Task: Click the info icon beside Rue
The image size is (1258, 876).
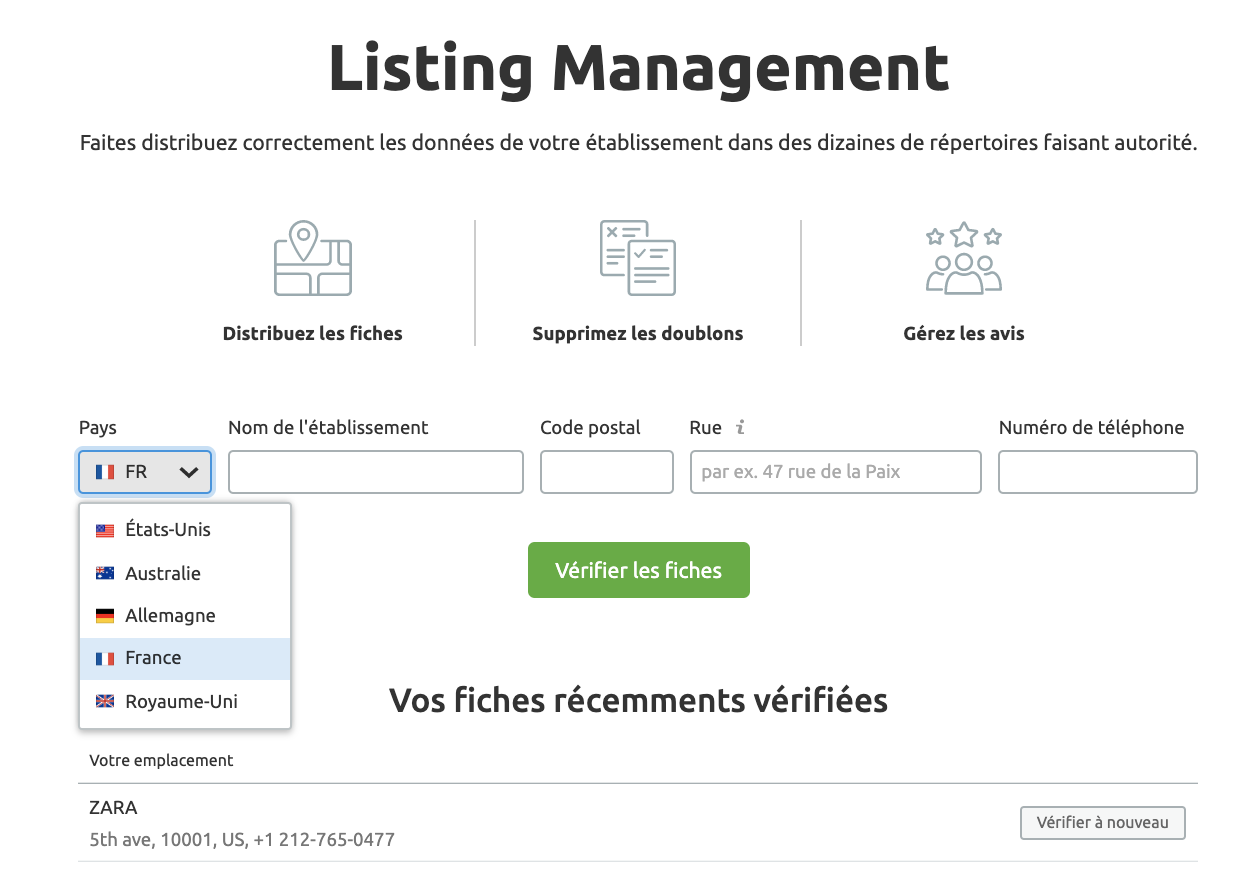Action: tap(740, 428)
